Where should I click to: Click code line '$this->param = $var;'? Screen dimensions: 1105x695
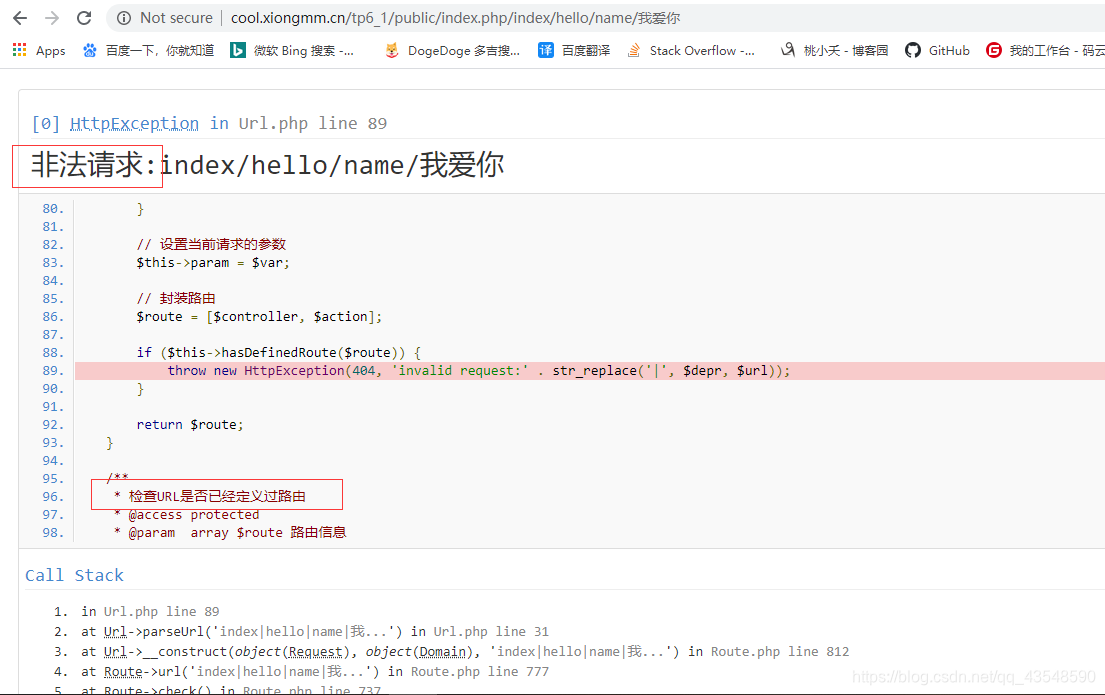(213, 263)
